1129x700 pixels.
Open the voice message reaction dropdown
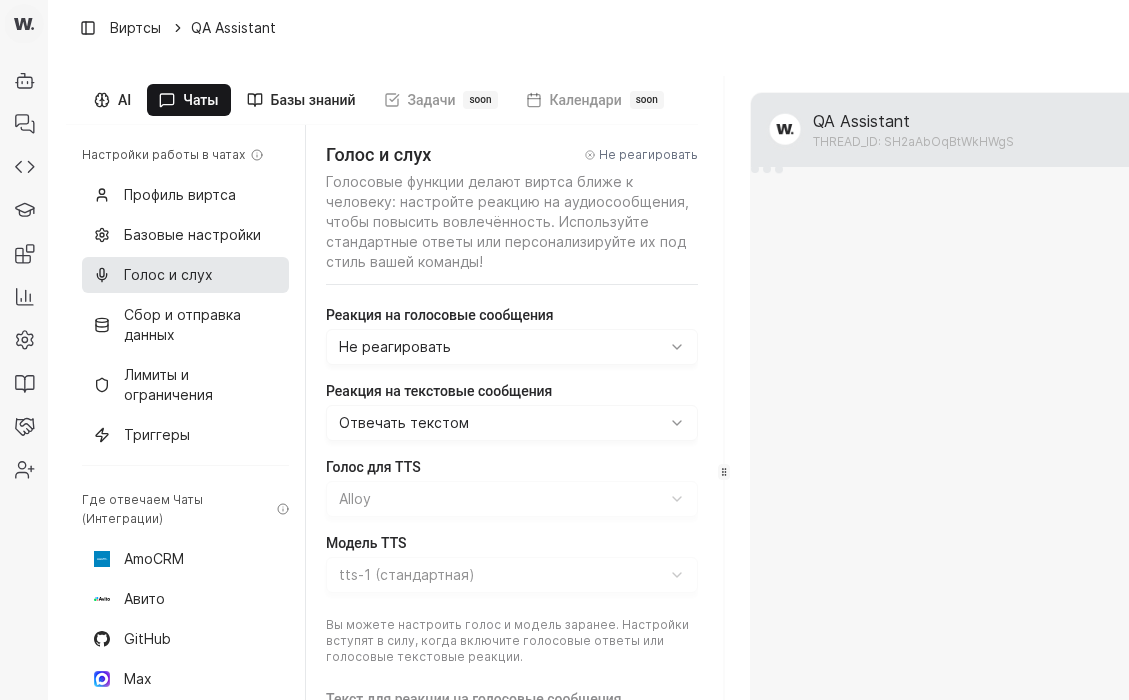pyautogui.click(x=511, y=347)
